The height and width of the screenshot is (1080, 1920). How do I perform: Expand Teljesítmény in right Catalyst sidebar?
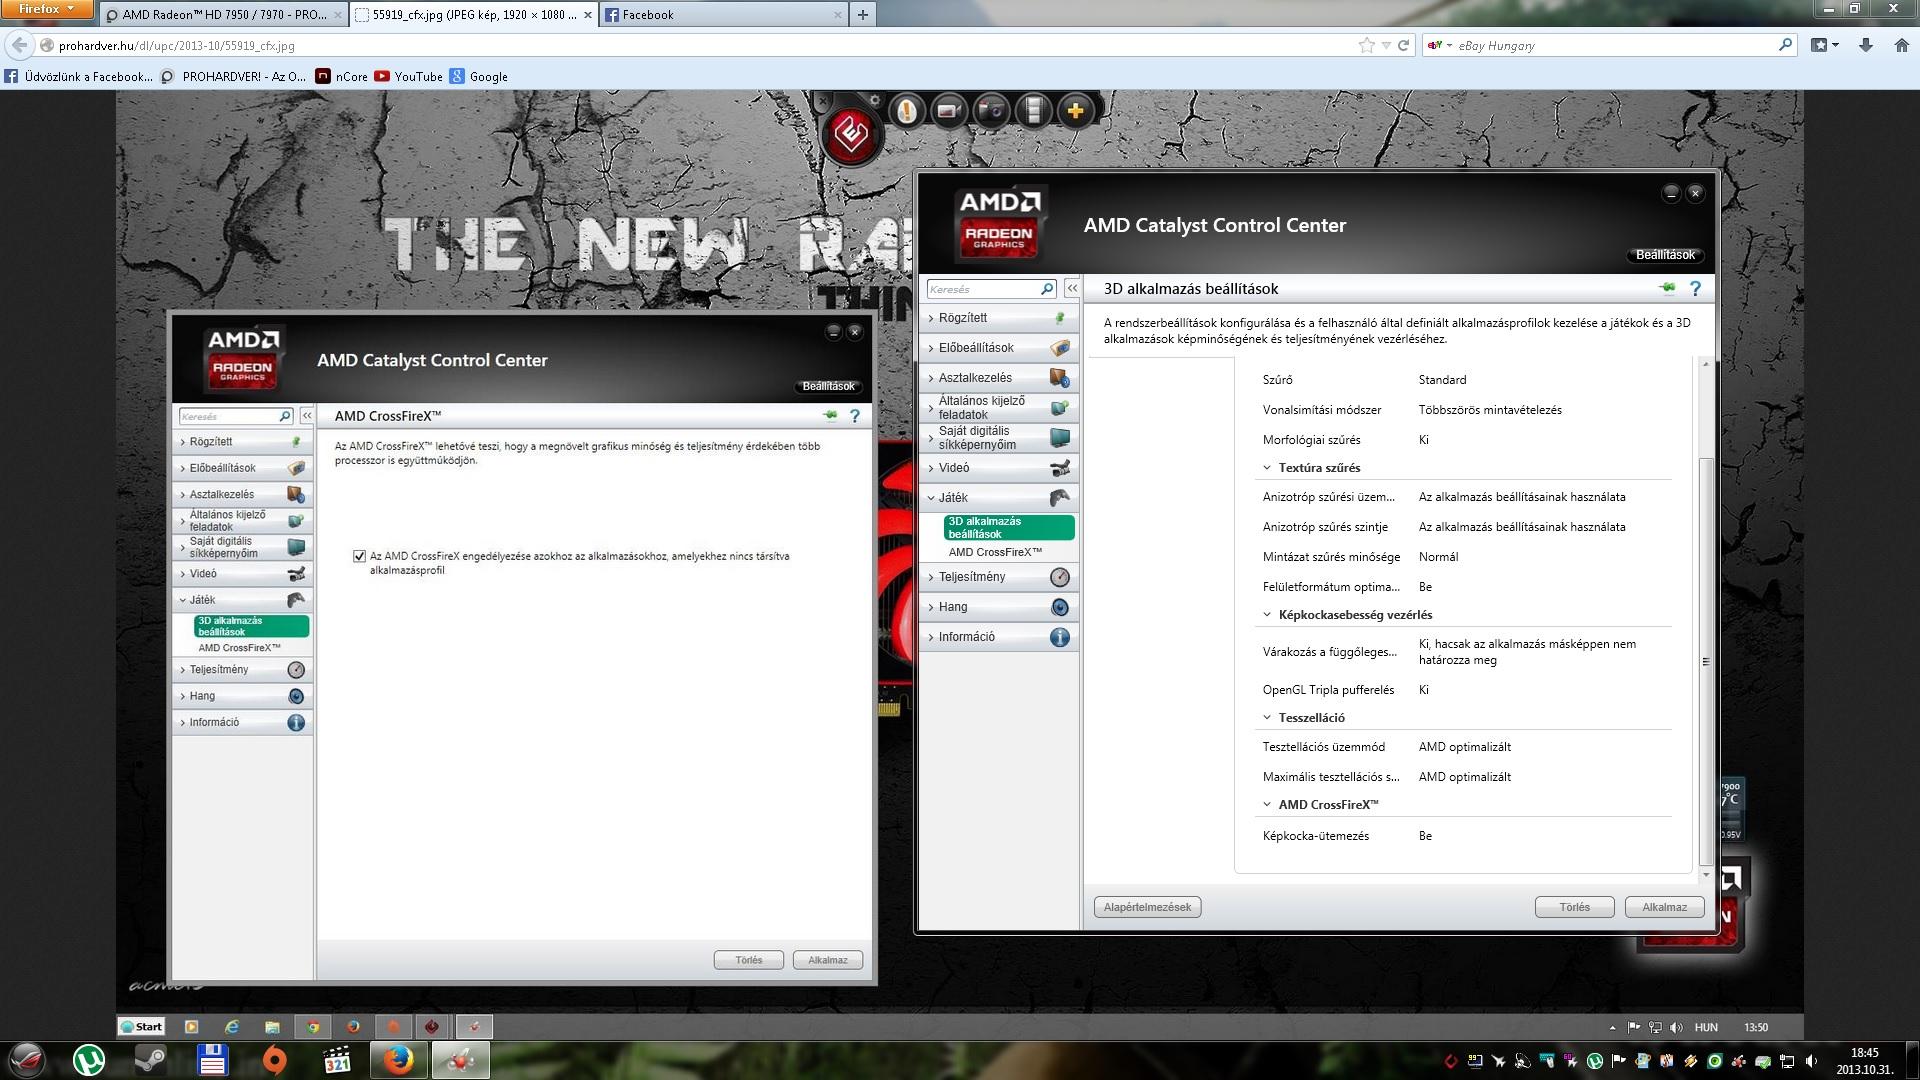click(999, 577)
